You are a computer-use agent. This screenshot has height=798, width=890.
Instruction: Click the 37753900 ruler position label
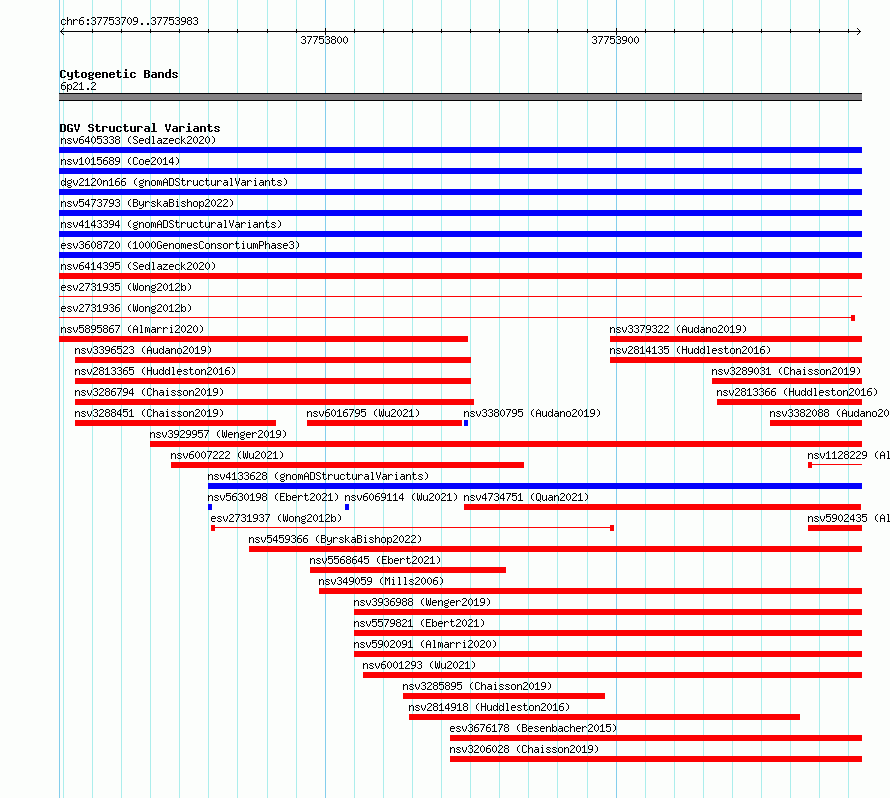click(615, 40)
